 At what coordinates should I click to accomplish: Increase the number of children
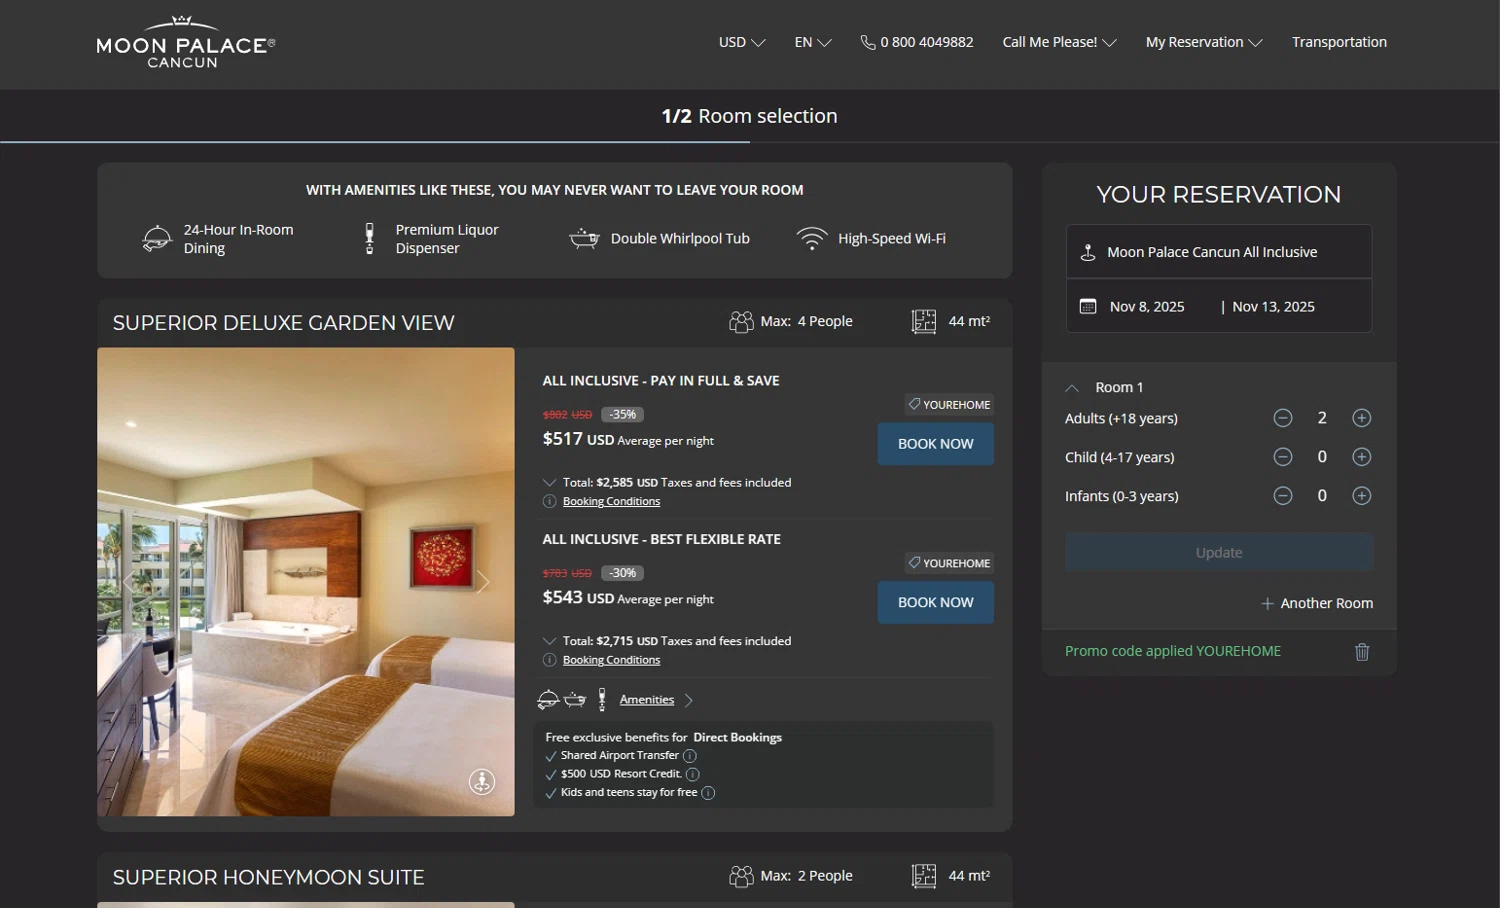coord(1362,457)
